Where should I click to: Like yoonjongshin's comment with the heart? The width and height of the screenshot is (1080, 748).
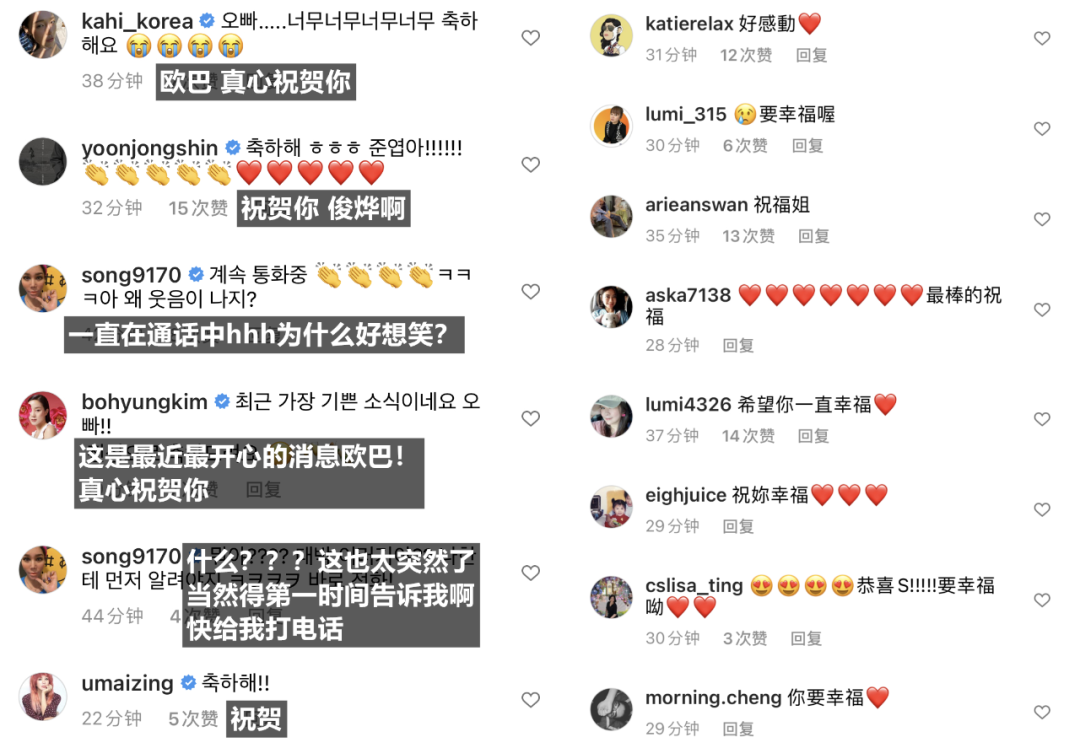coord(530,165)
